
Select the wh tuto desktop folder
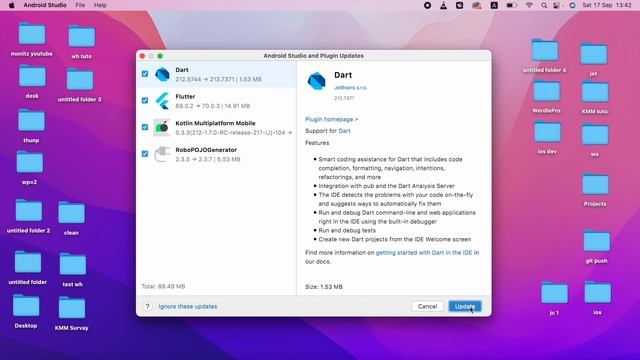click(x=82, y=37)
